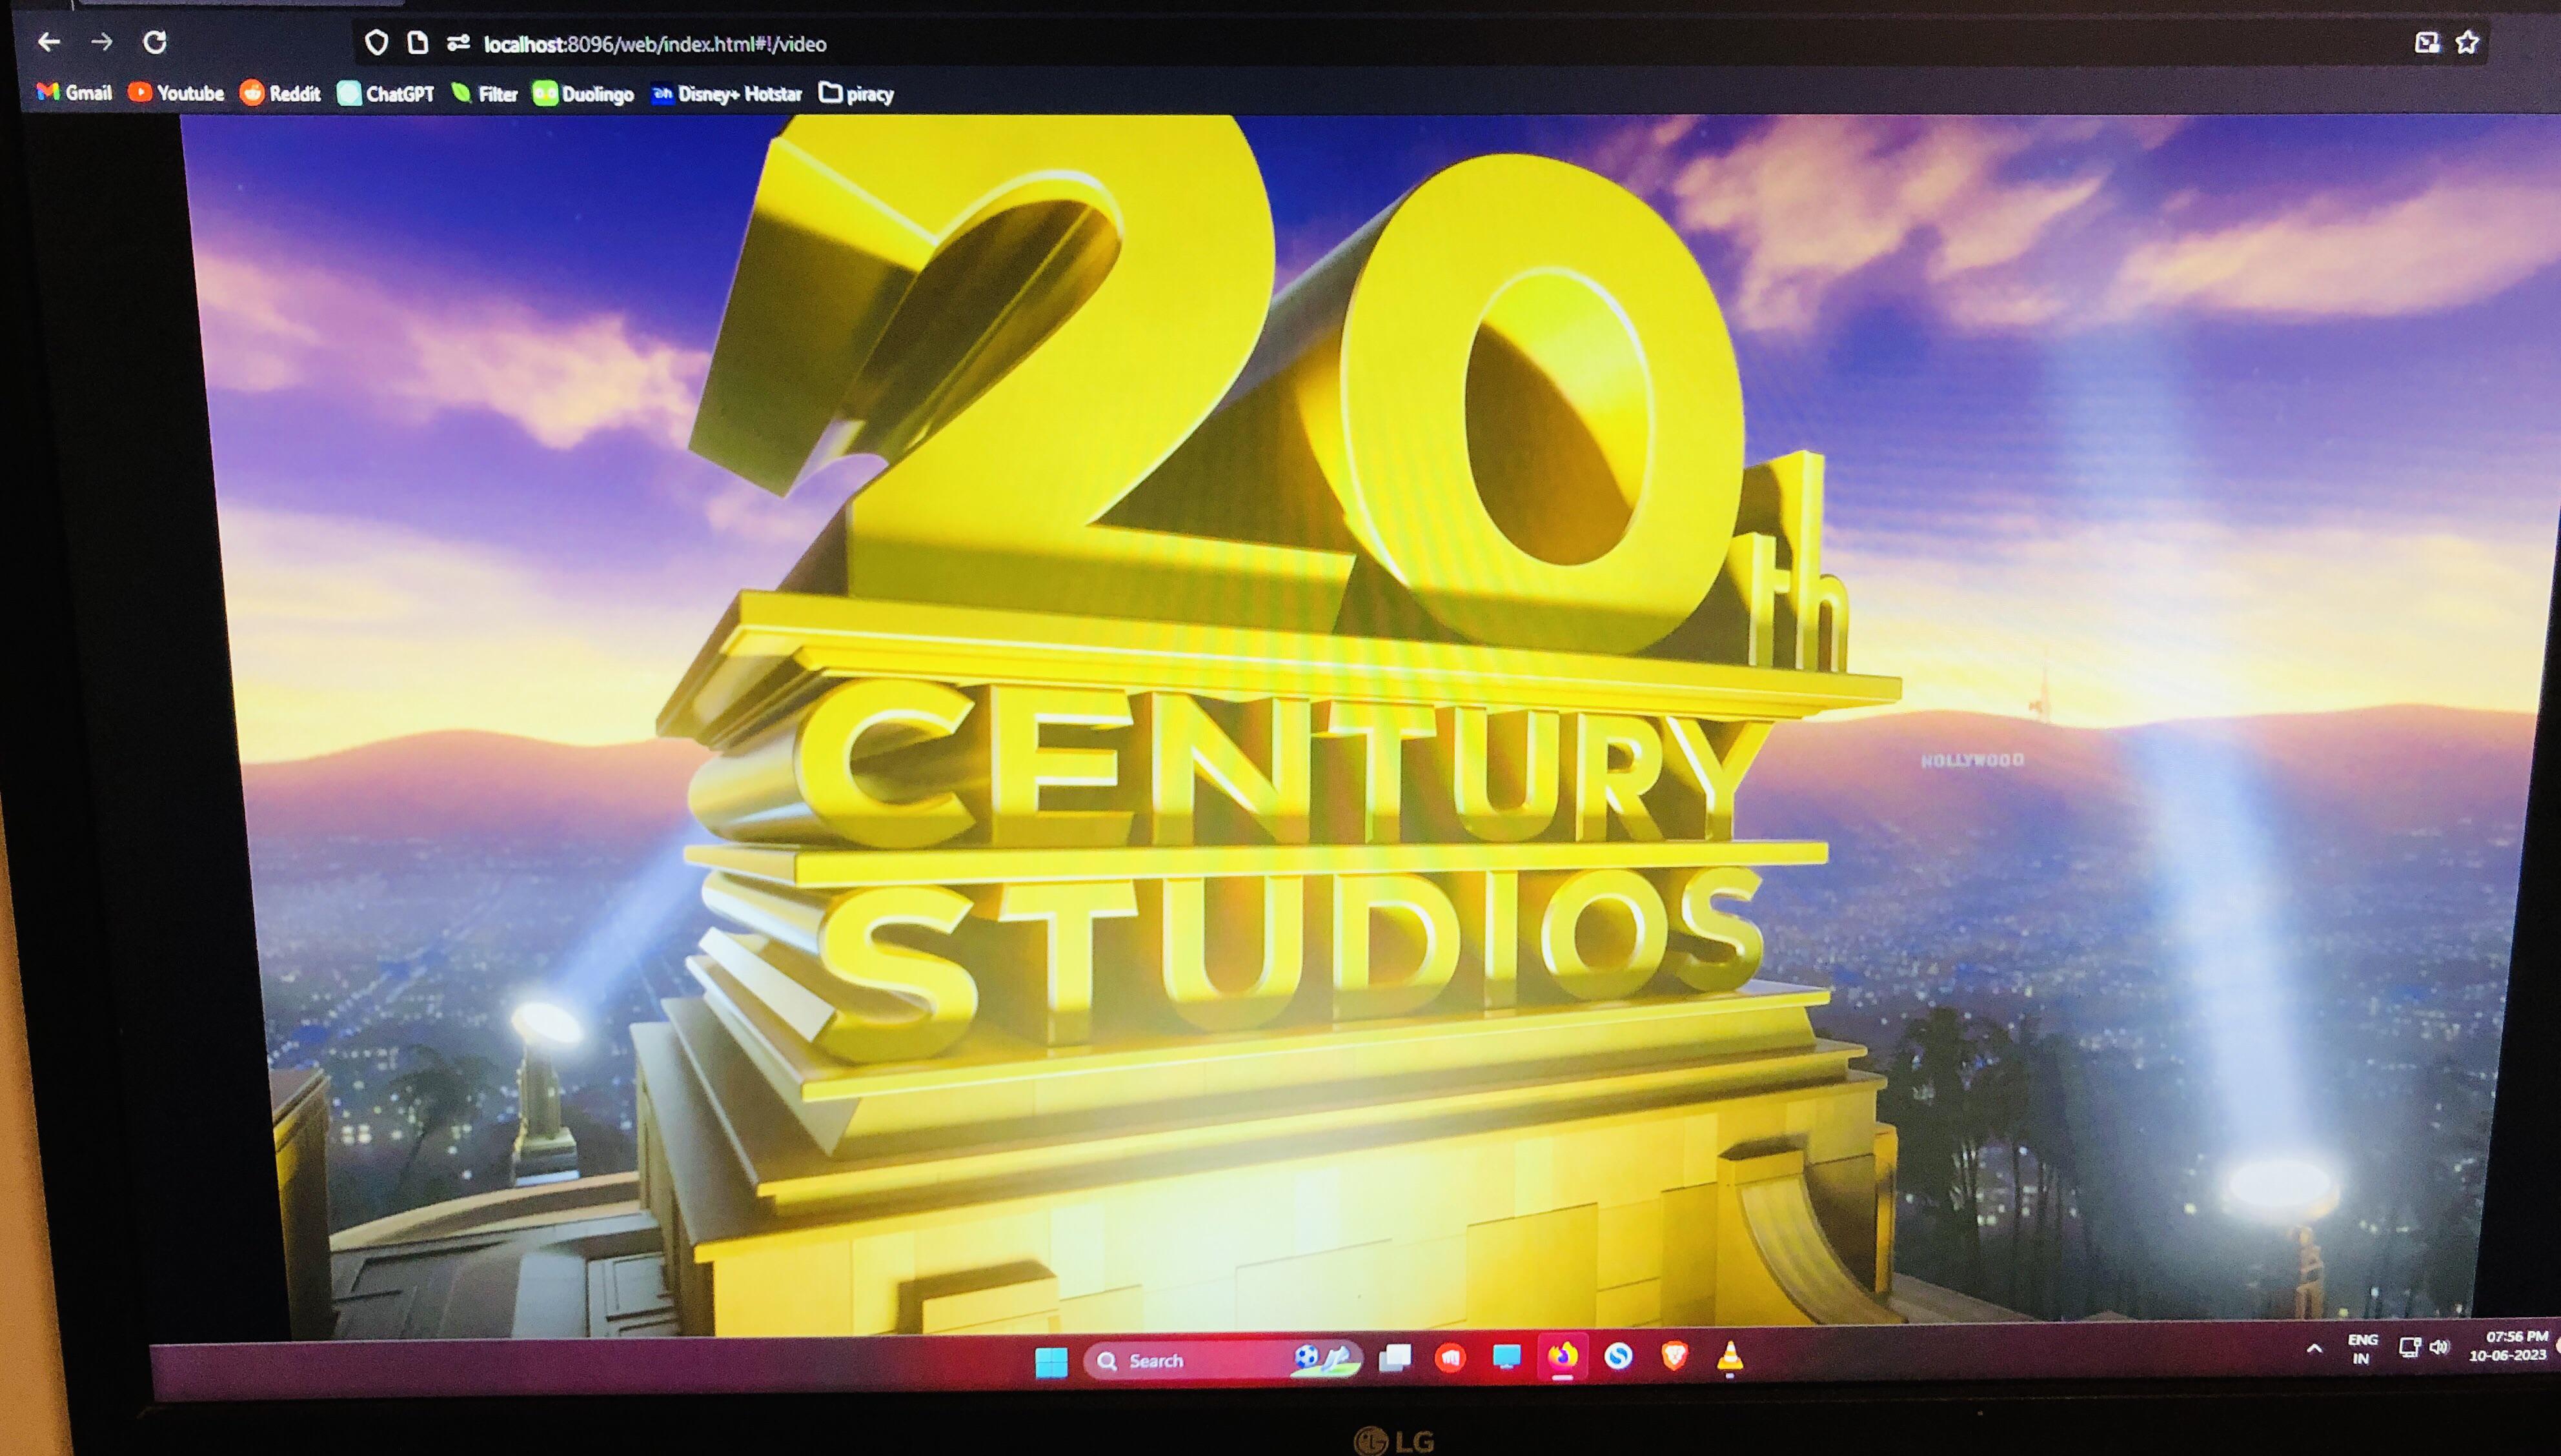Open the Duolingo bookmark
The image size is (2561, 1456).
(583, 94)
